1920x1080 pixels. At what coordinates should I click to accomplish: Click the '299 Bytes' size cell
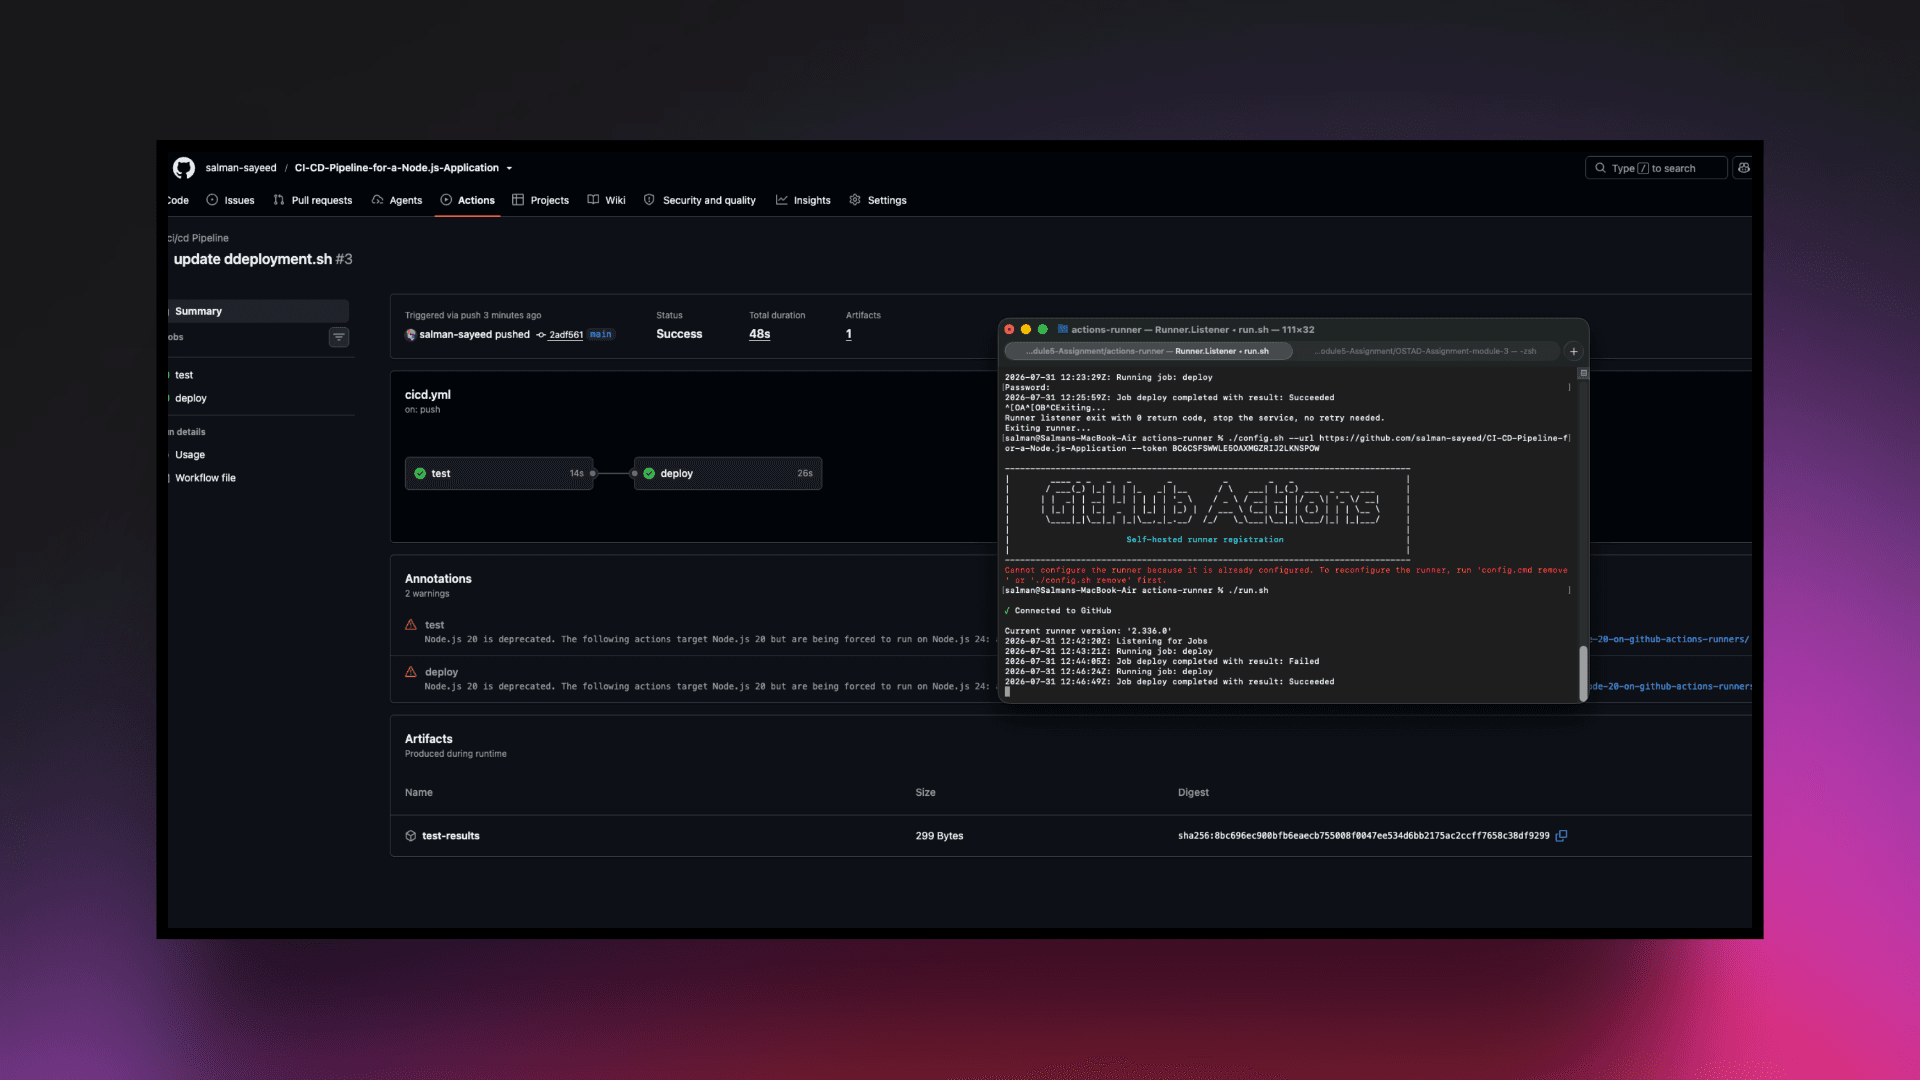point(939,836)
